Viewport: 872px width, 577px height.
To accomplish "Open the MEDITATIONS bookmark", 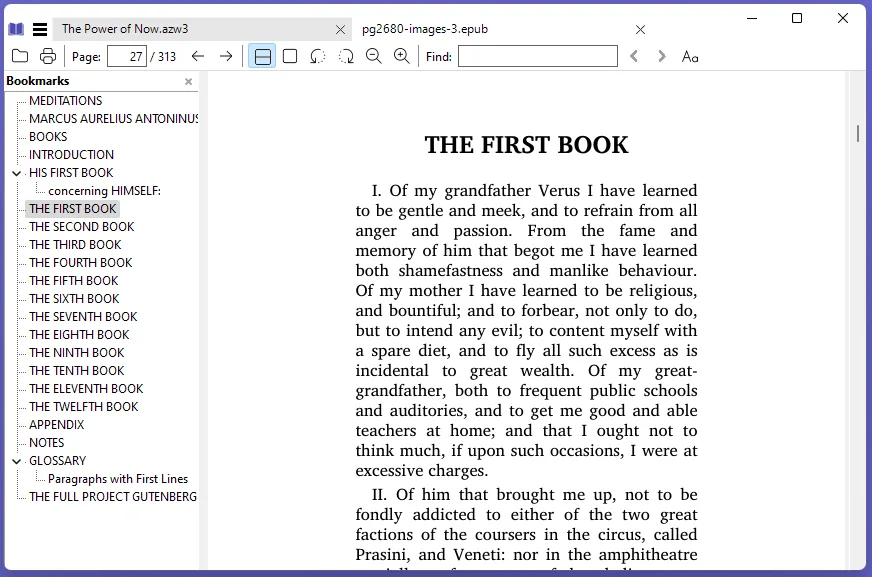I will point(66,101).
